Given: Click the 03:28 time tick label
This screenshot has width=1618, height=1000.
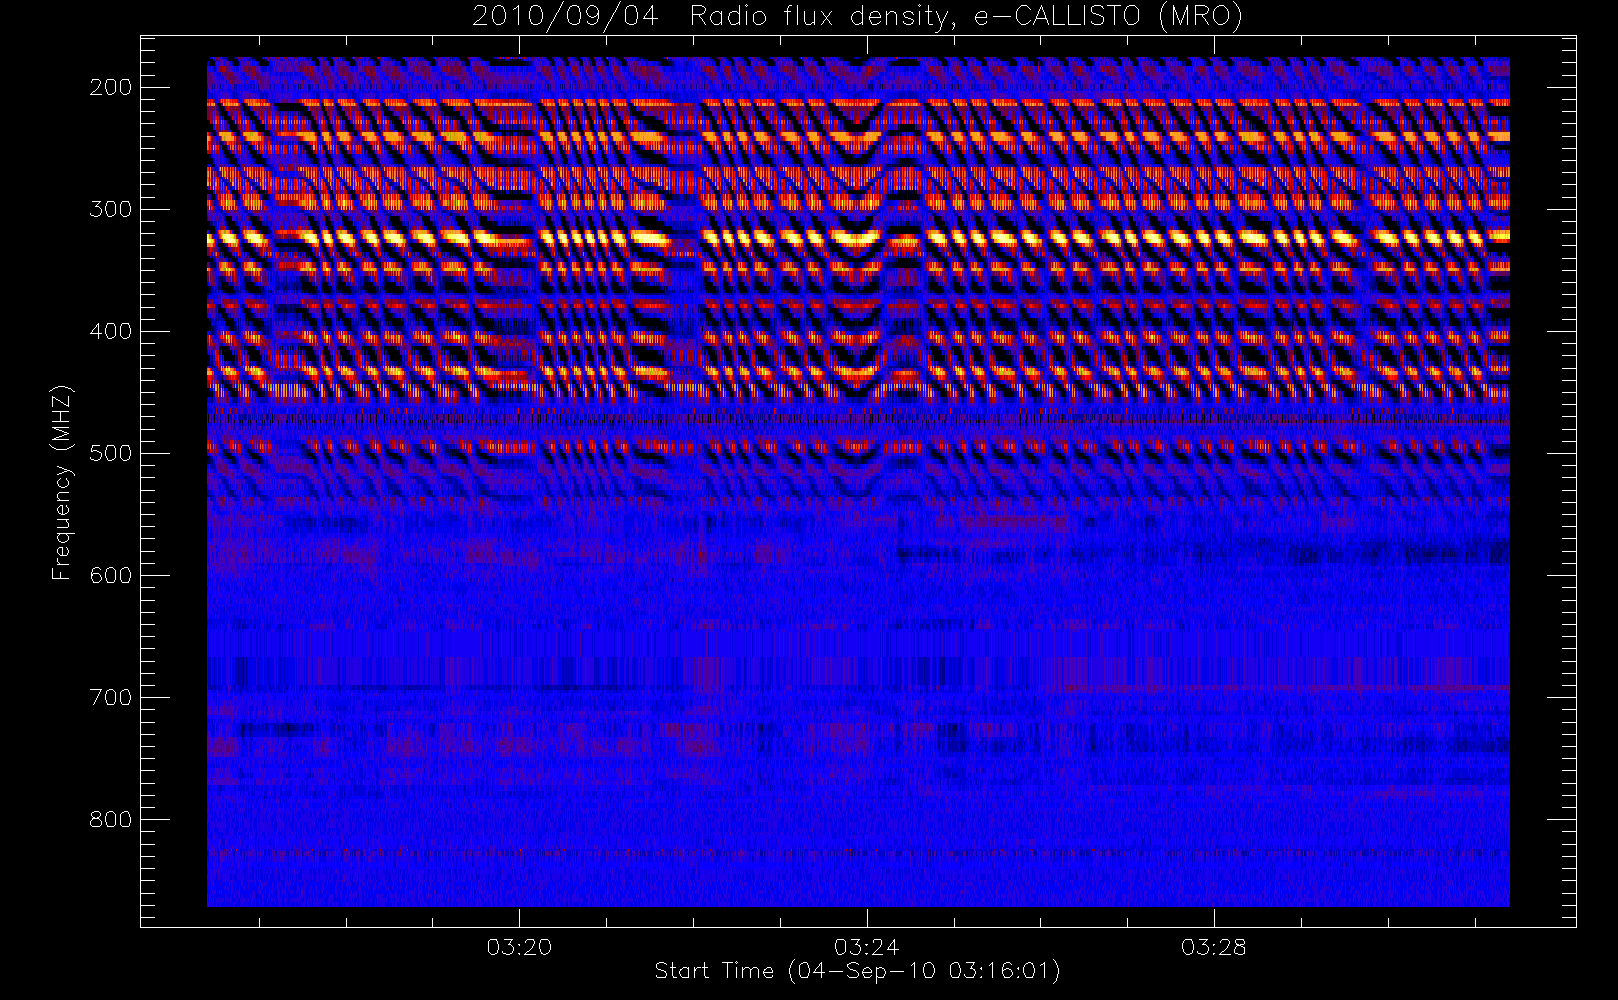Looking at the screenshot, I should click(x=1213, y=947).
